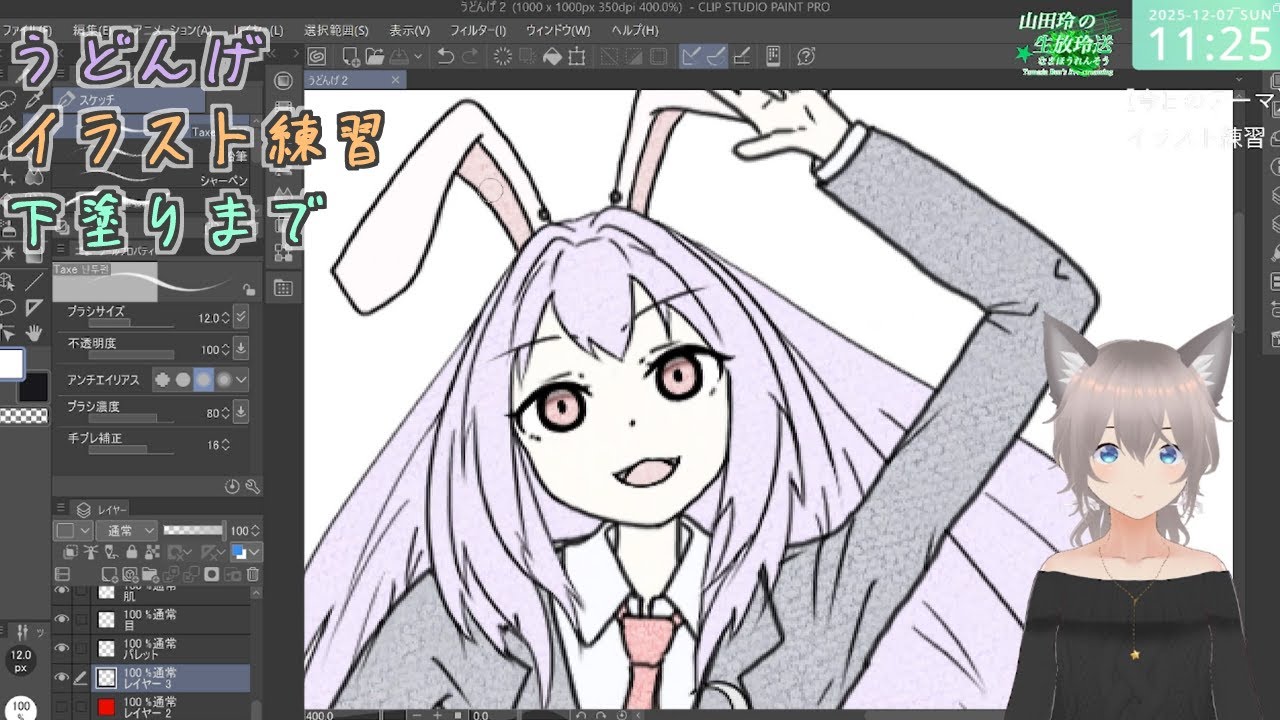Click the fill bucket toolbar icon
The image size is (1280, 720).
[x=551, y=57]
